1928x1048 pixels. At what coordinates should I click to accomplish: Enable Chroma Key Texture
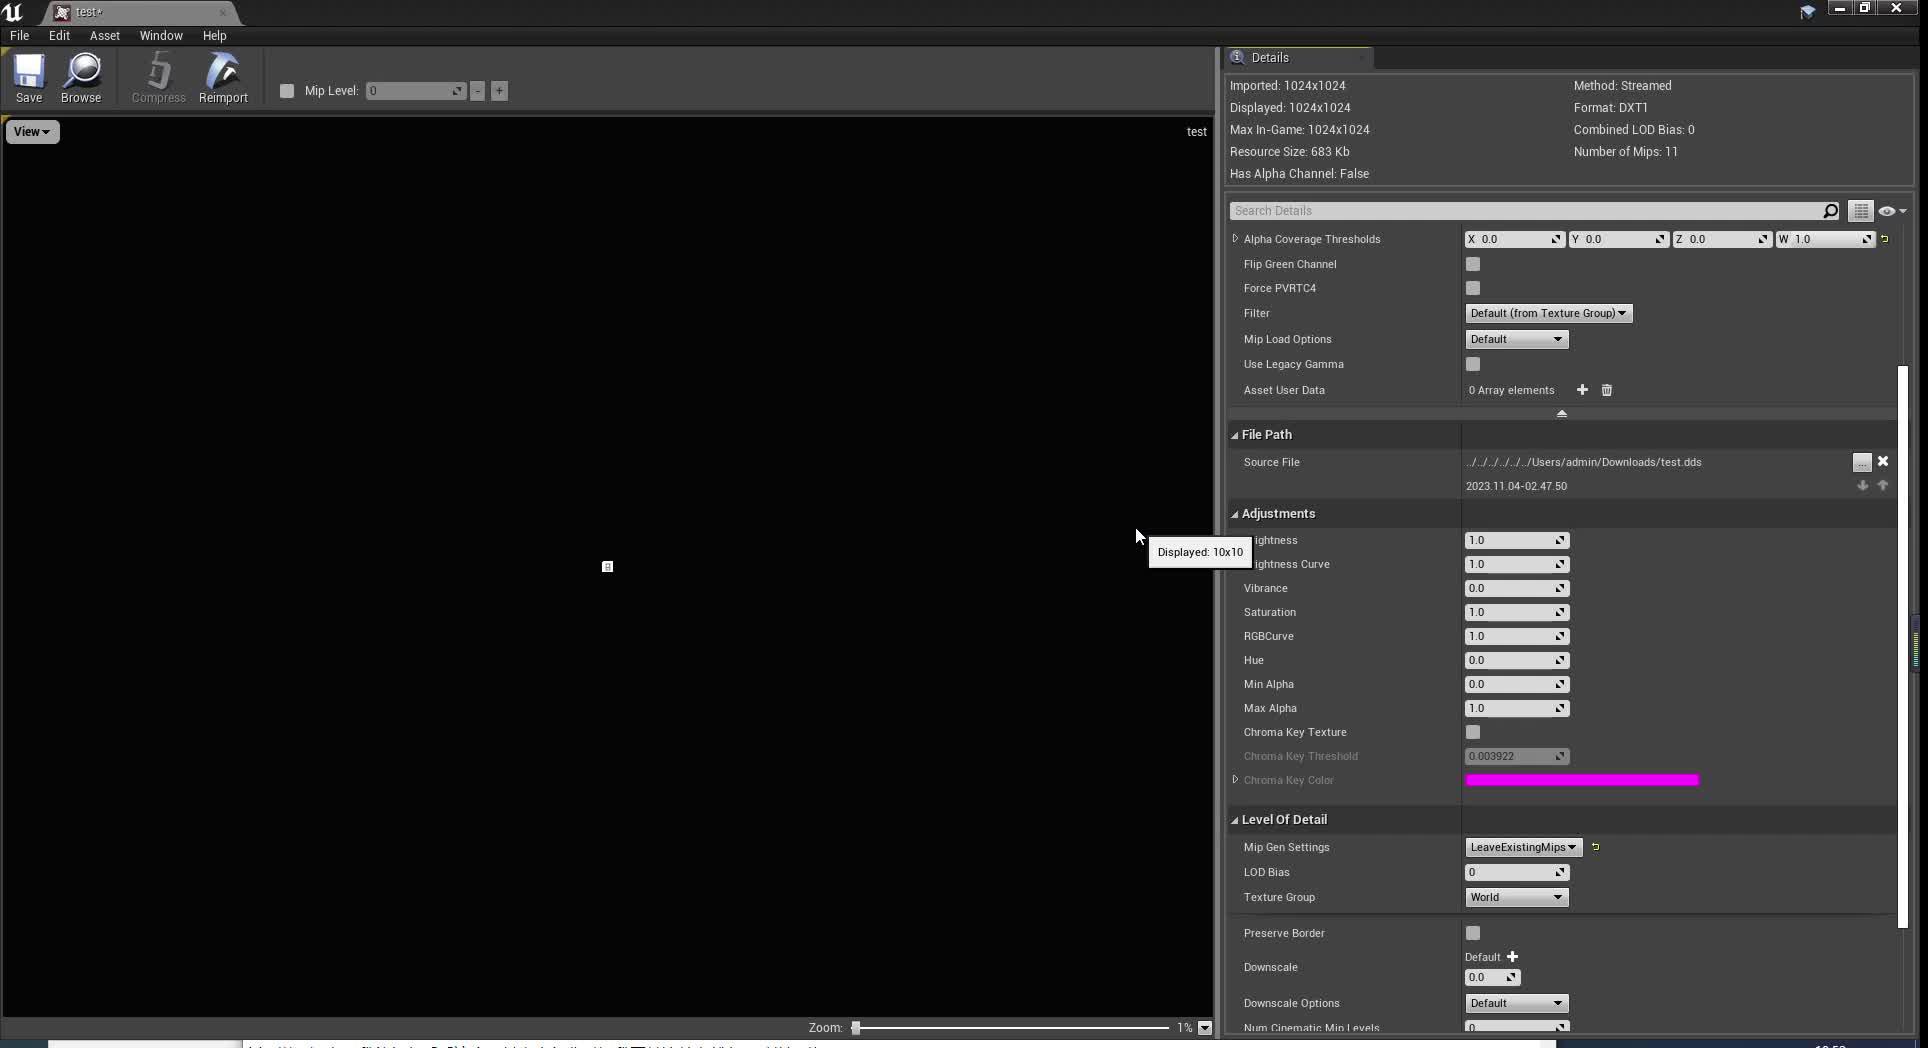pyautogui.click(x=1473, y=732)
